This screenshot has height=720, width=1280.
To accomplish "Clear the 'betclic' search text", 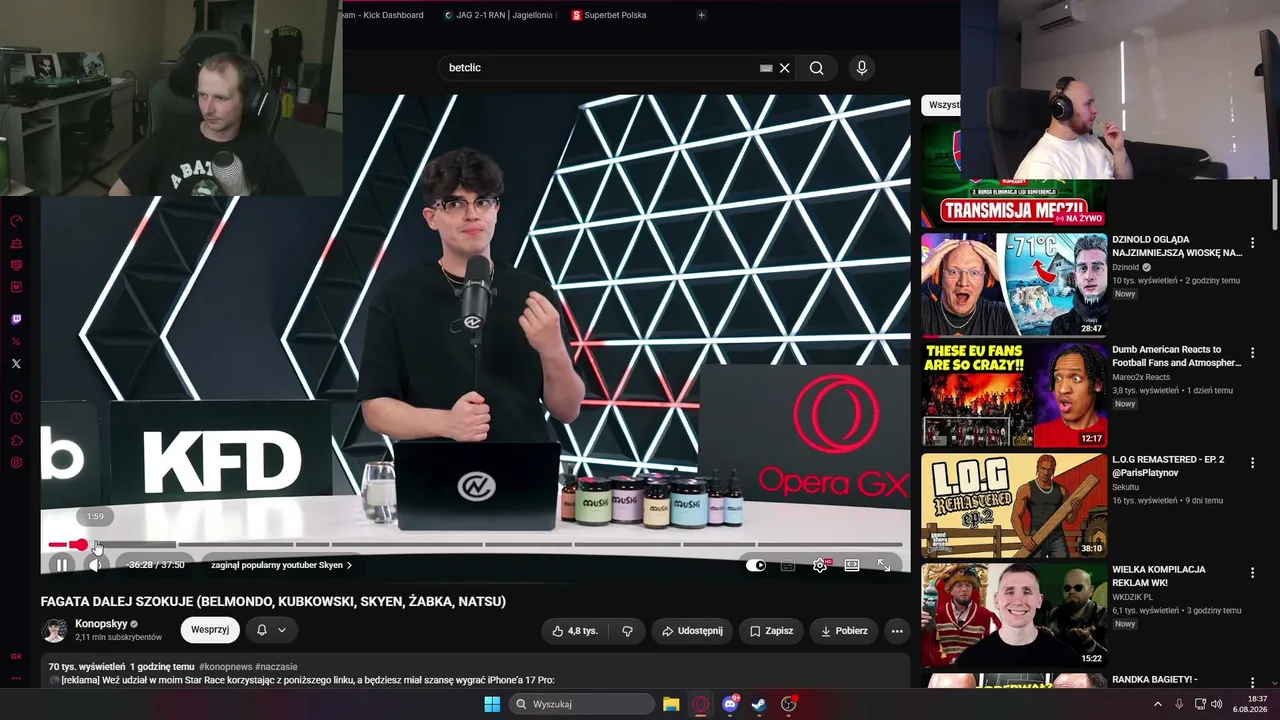I will [x=785, y=68].
